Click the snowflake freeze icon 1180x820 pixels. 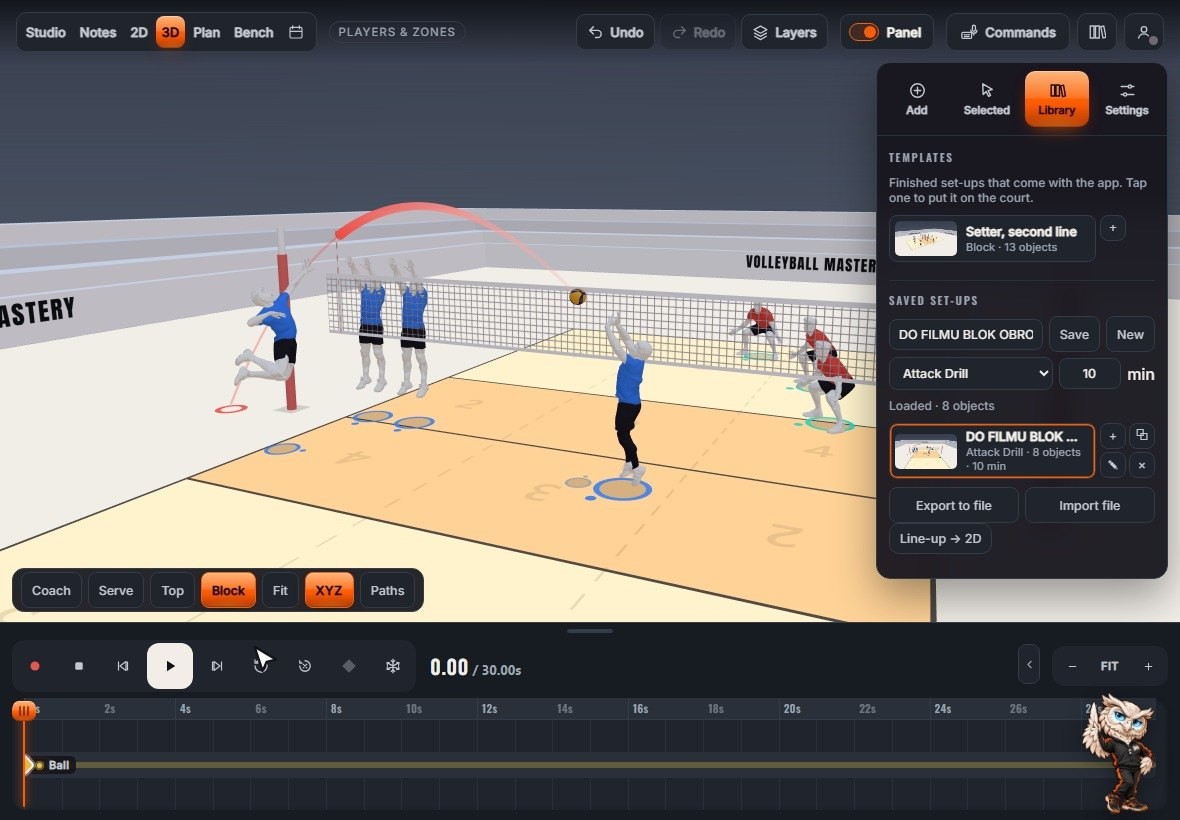click(393, 666)
